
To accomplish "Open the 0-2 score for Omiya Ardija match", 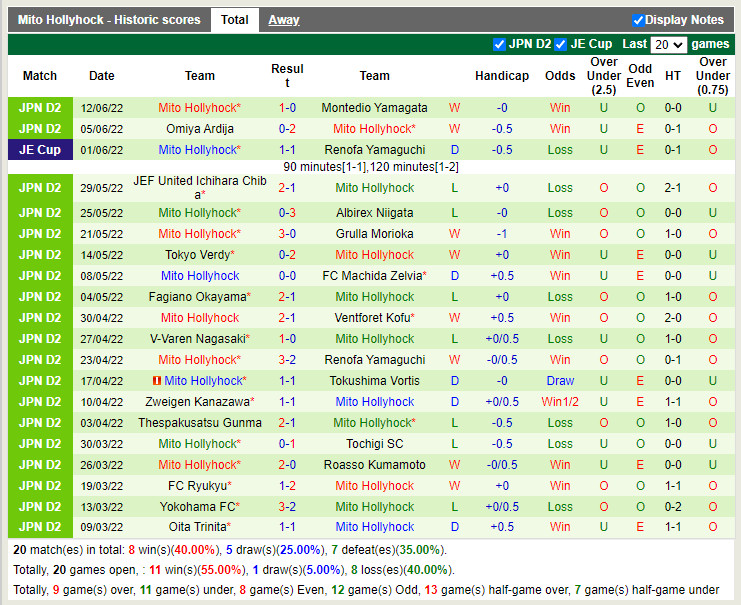I will (287, 129).
